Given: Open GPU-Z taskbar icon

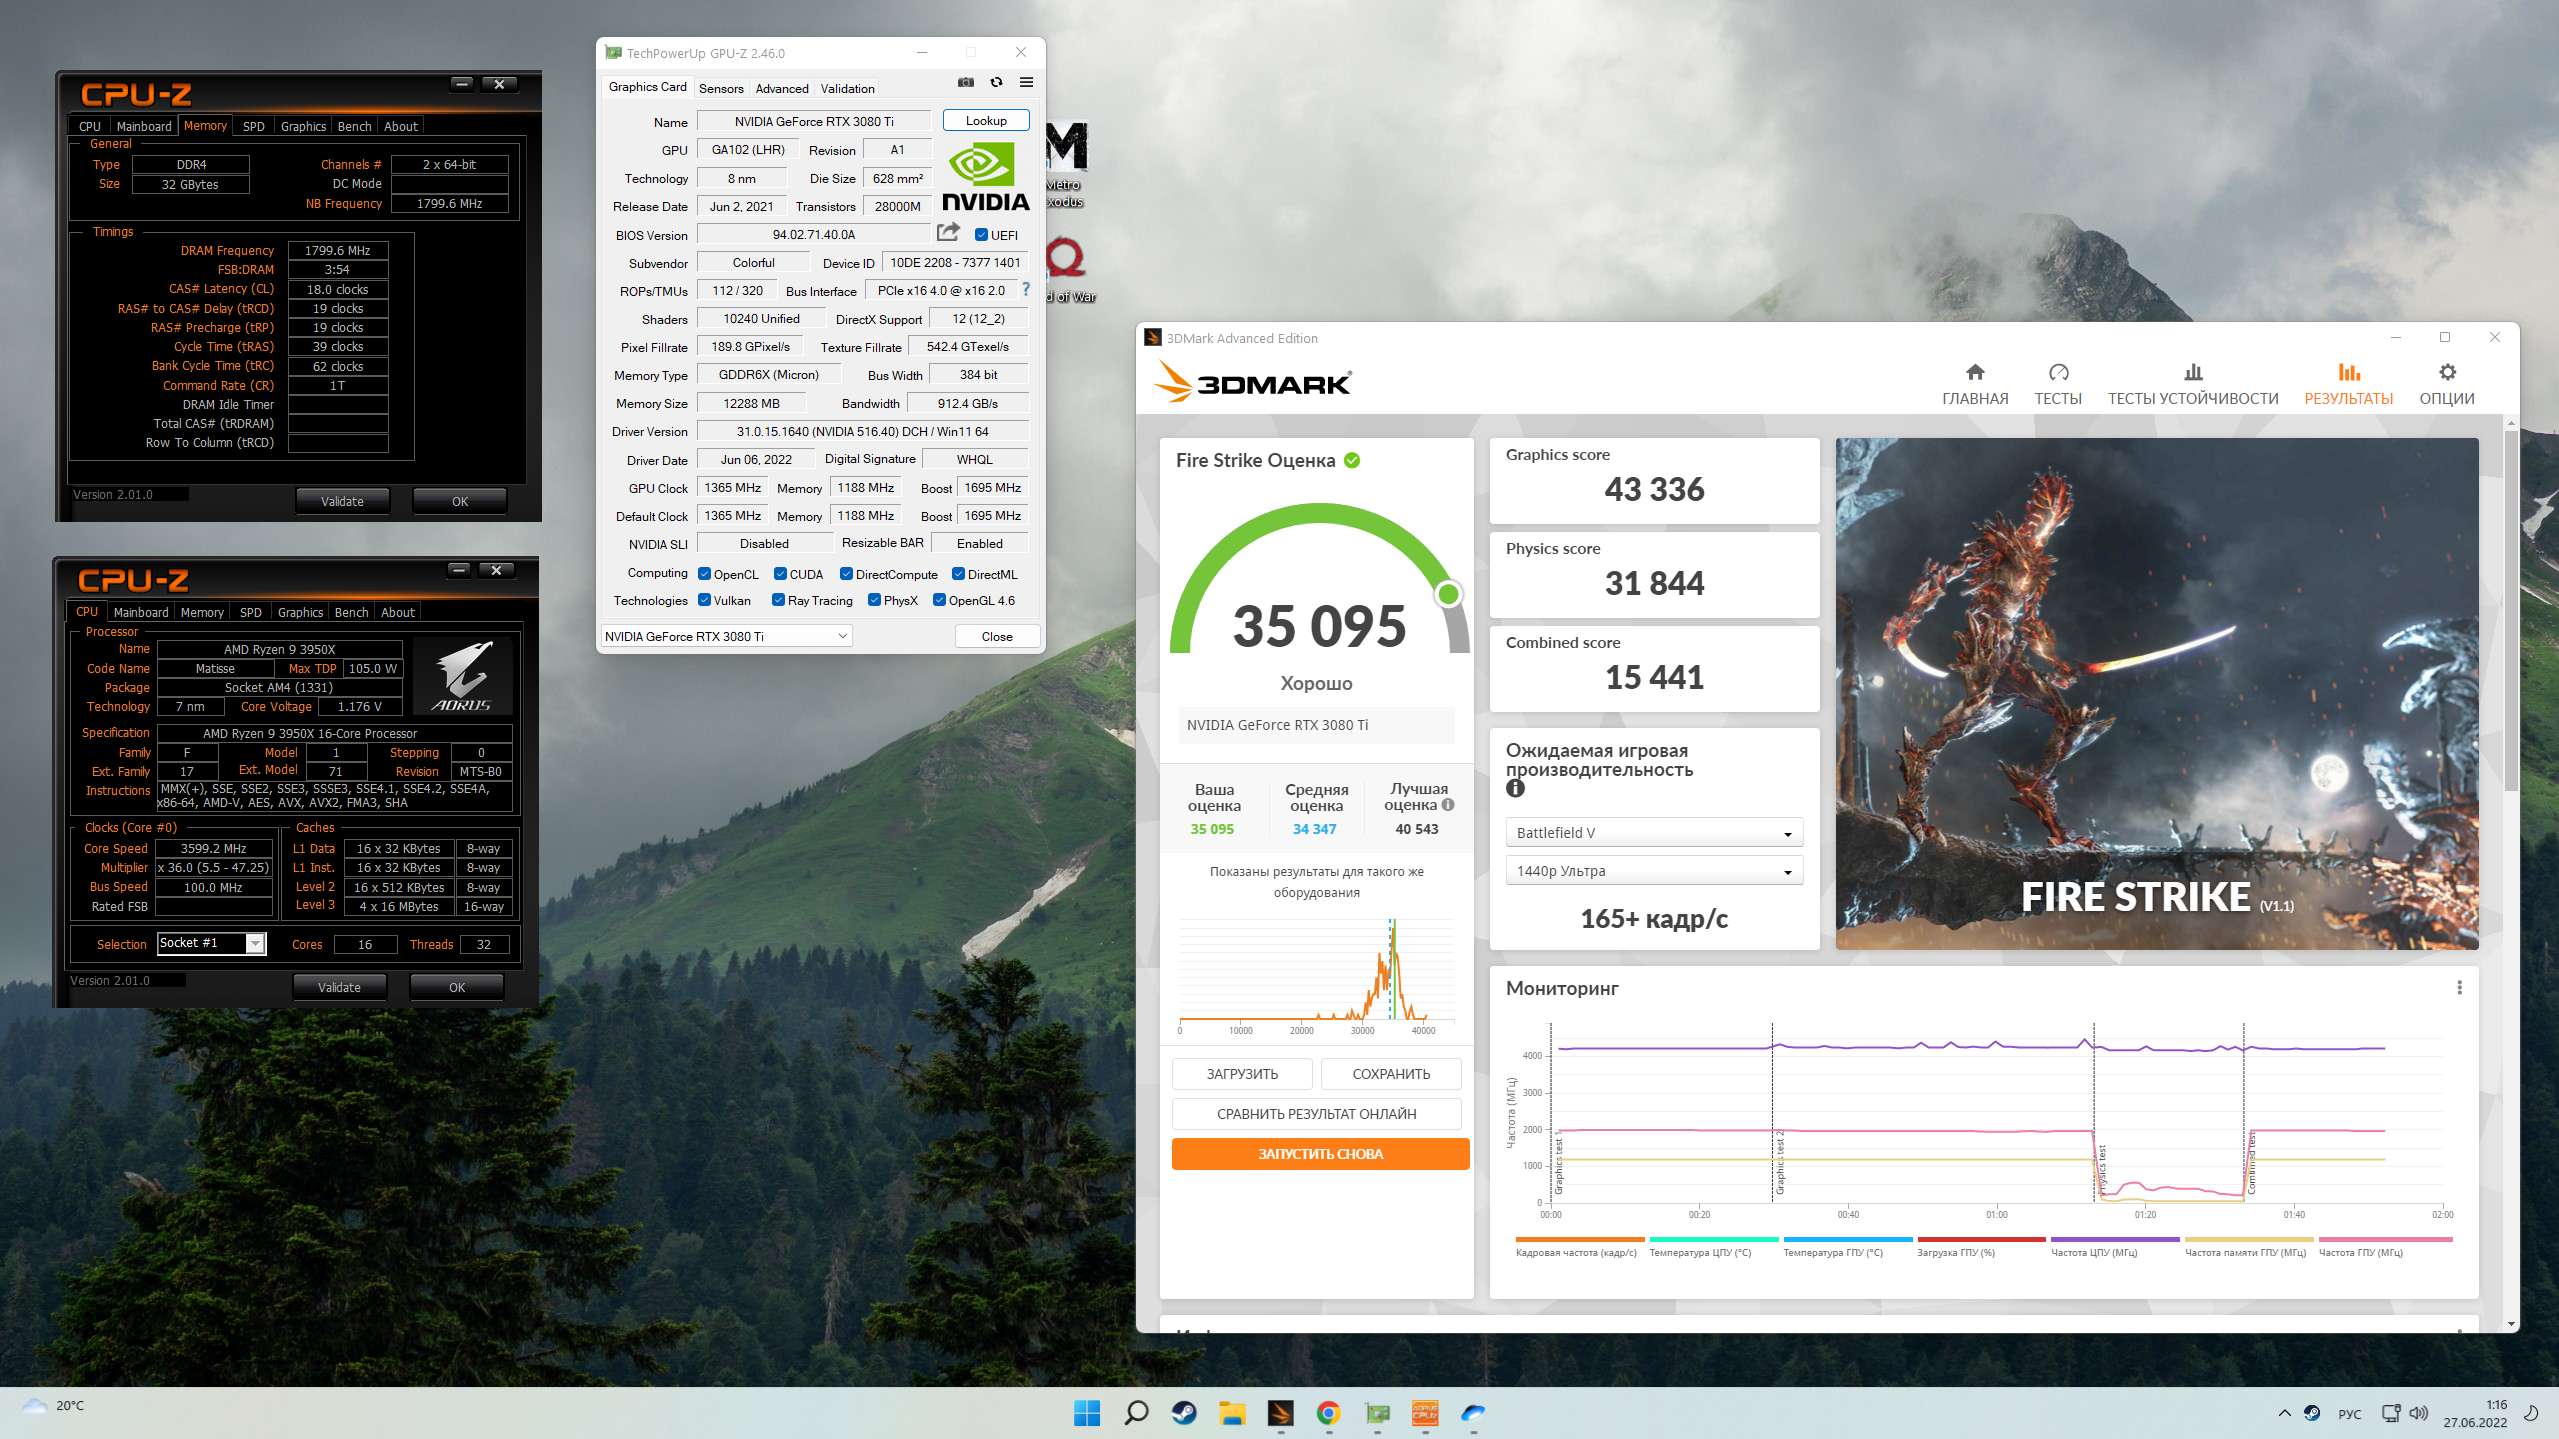Looking at the screenshot, I should pos(1377,1413).
